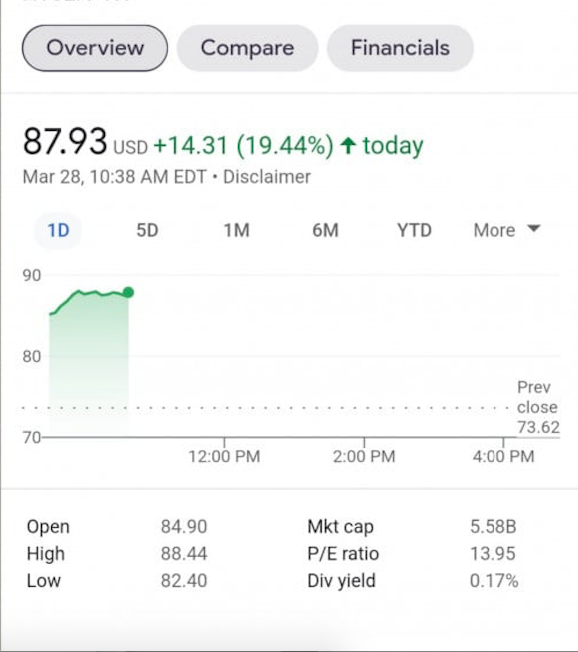This screenshot has width=578, height=652.
Task: Click the green shaded chart area
Action: [x=89, y=366]
